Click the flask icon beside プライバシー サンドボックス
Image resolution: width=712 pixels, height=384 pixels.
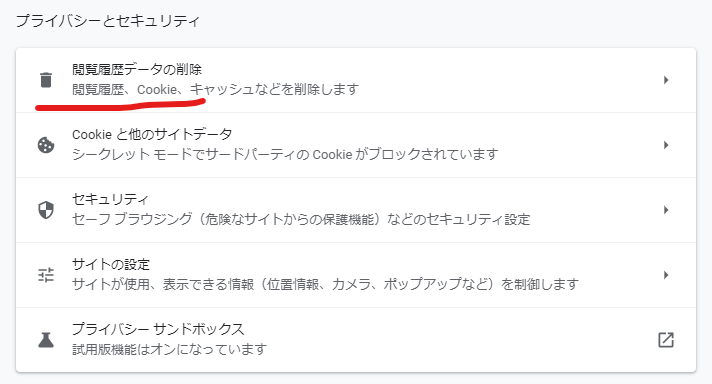[x=46, y=340]
